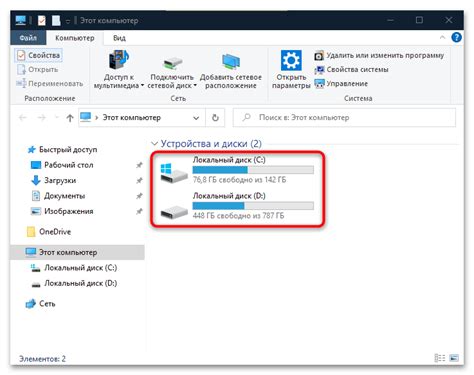474x375 pixels.
Task: Open Сеть in navigation pane
Action: click(40, 304)
